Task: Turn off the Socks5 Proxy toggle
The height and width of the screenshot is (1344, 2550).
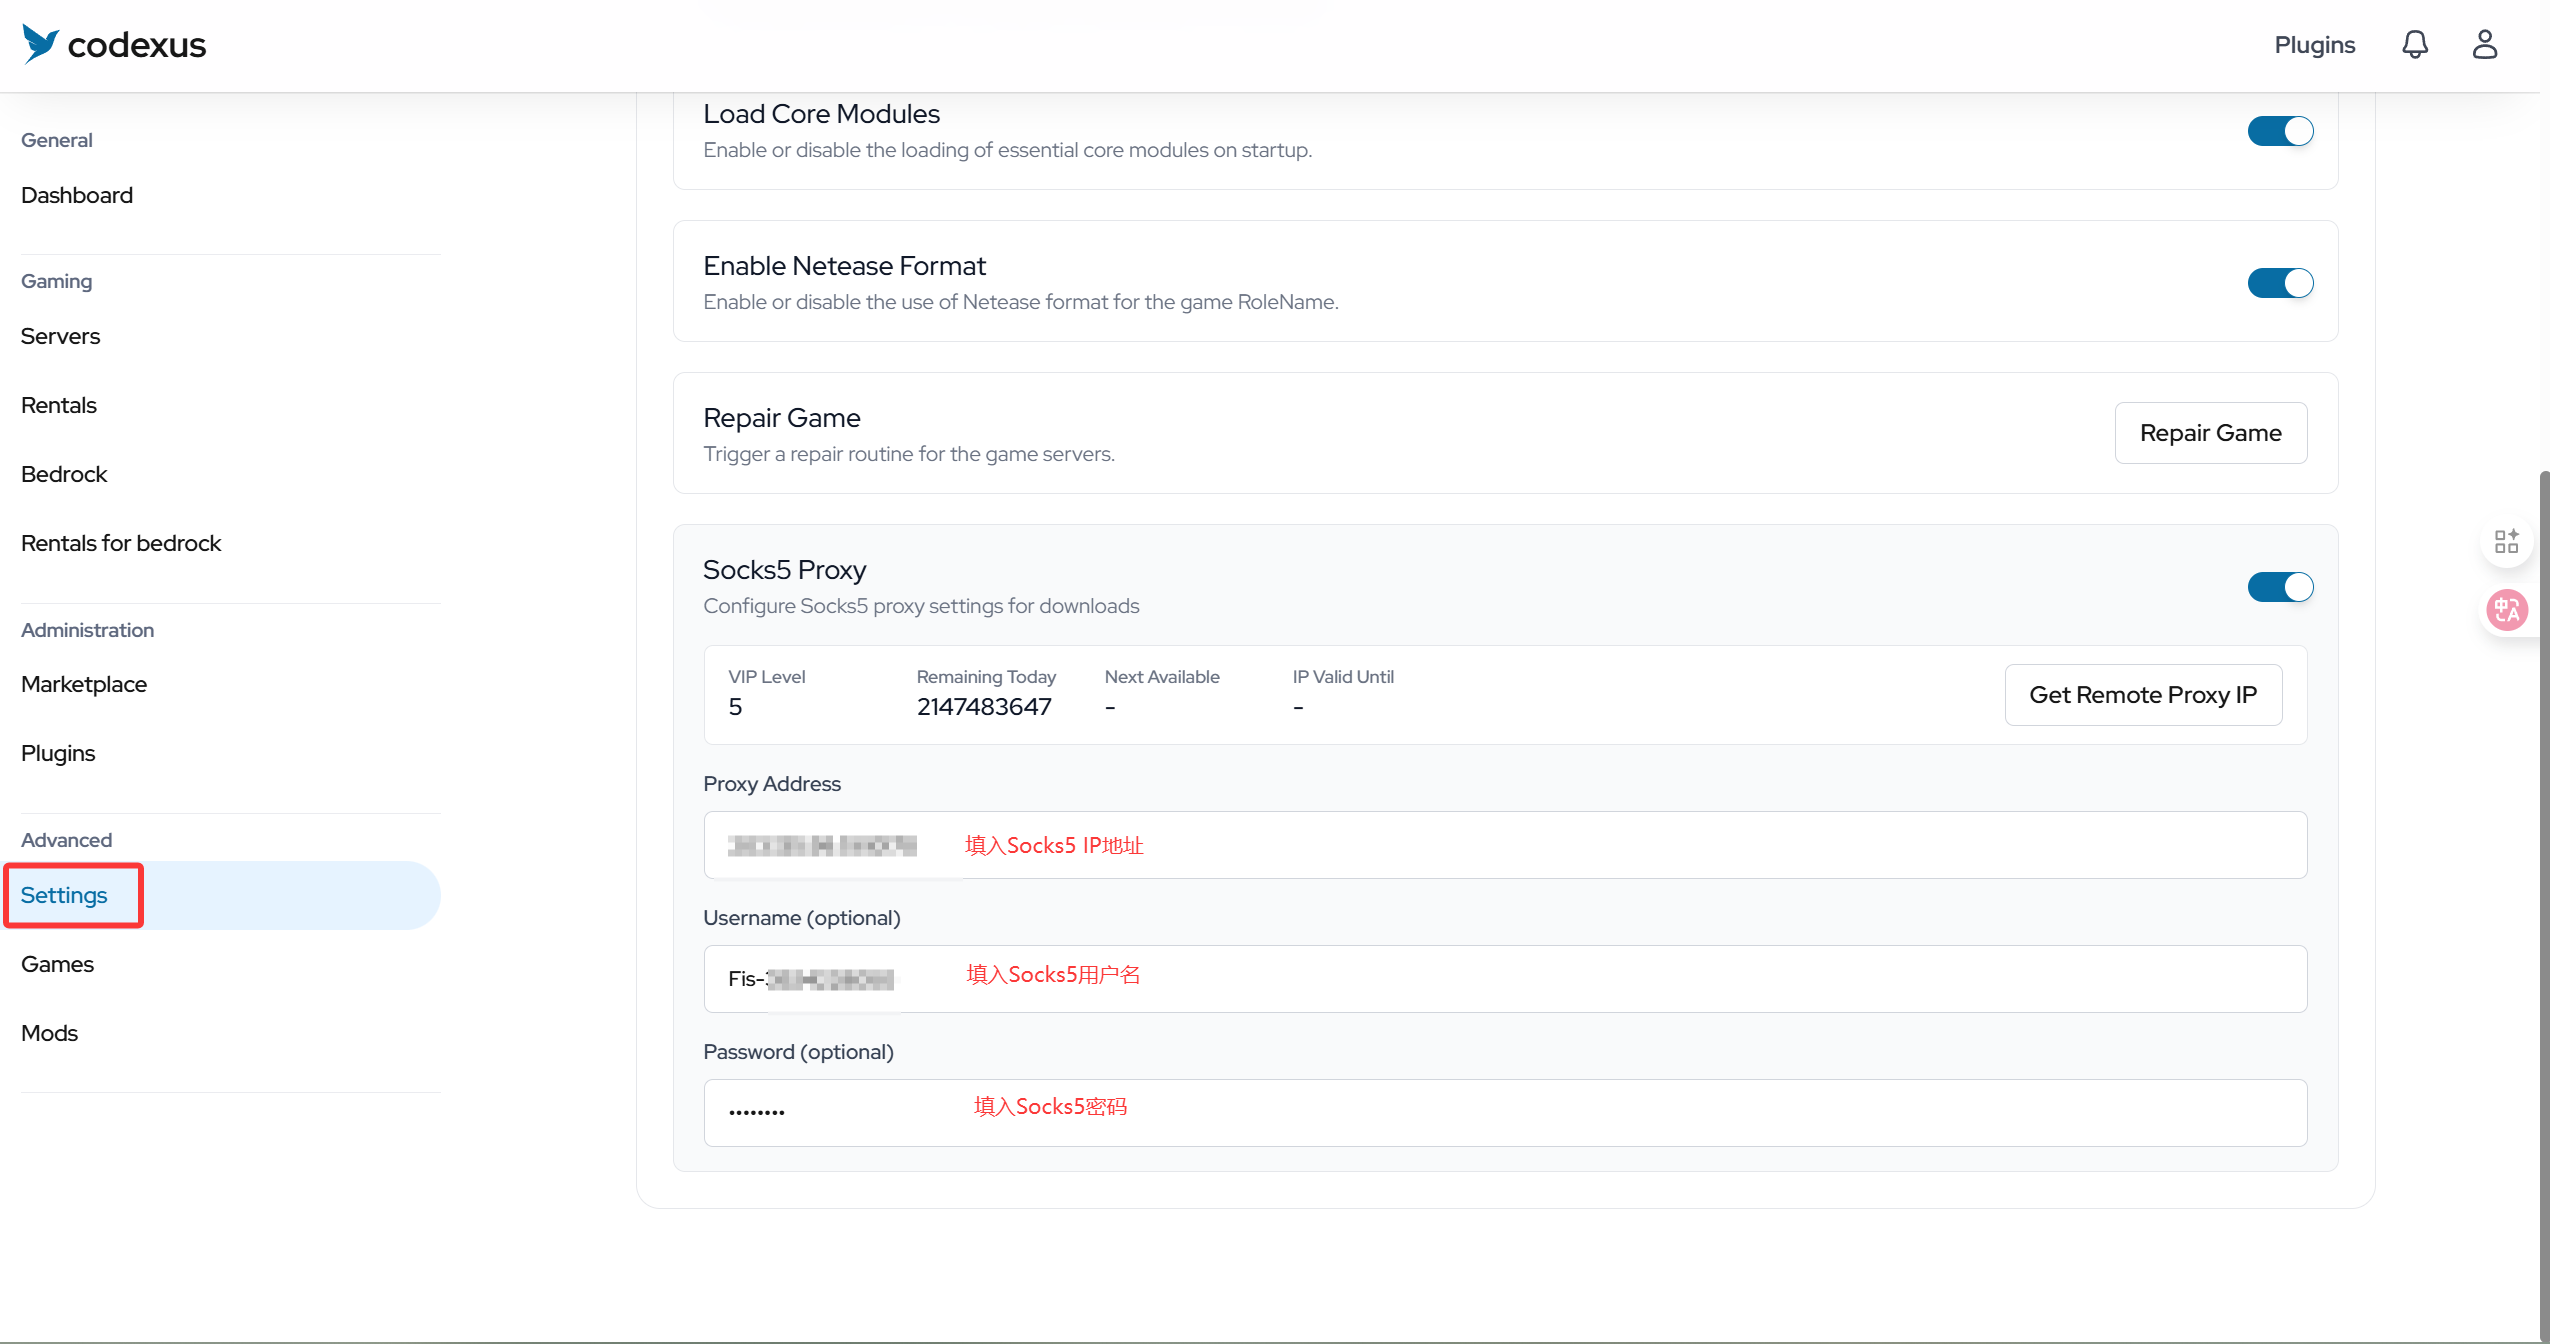Action: coord(2280,587)
